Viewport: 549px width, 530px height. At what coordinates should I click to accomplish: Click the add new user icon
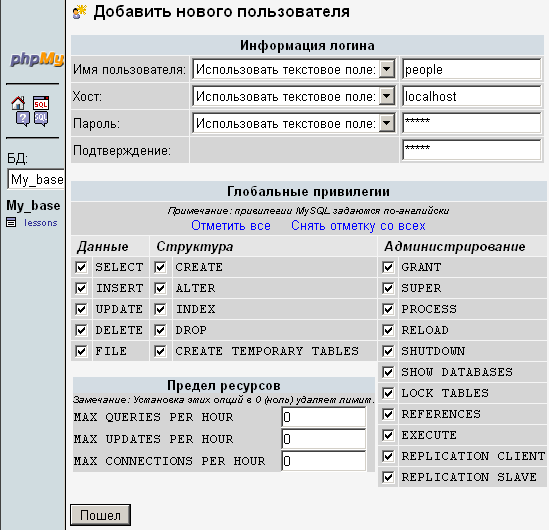pyautogui.click(x=79, y=12)
